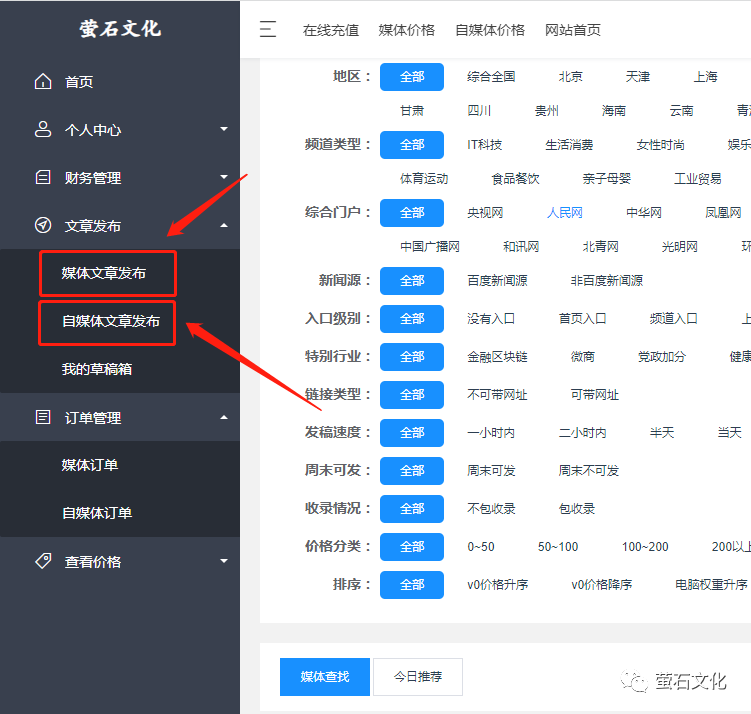Select 全部 for 发稿速度 filter
The width and height of the screenshot is (751, 714).
coord(412,432)
